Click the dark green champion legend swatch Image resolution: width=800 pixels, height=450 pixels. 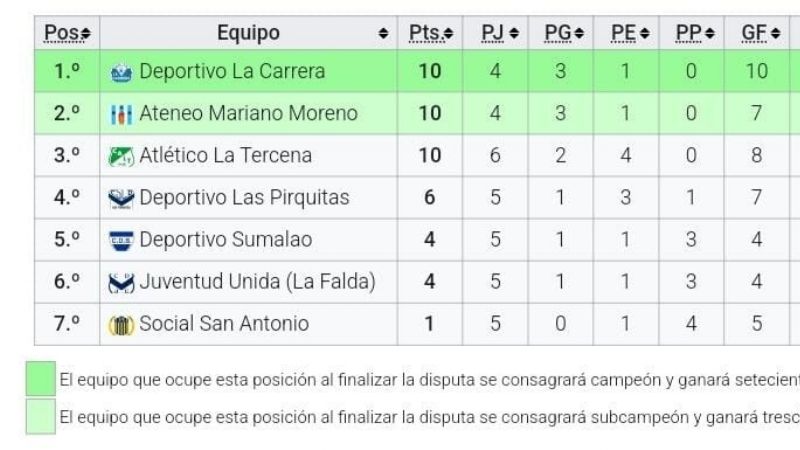pyautogui.click(x=40, y=379)
